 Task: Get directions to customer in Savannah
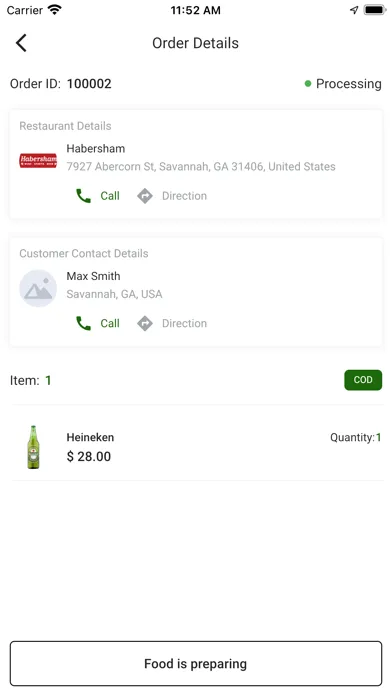172,323
